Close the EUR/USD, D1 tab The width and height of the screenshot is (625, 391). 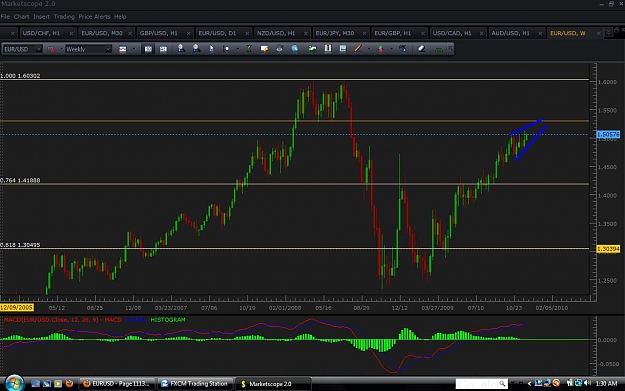pyautogui.click(x=247, y=33)
